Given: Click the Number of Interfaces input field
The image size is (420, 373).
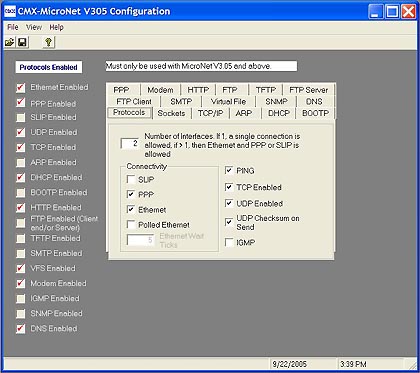Looking at the screenshot, I should click(x=130, y=143).
